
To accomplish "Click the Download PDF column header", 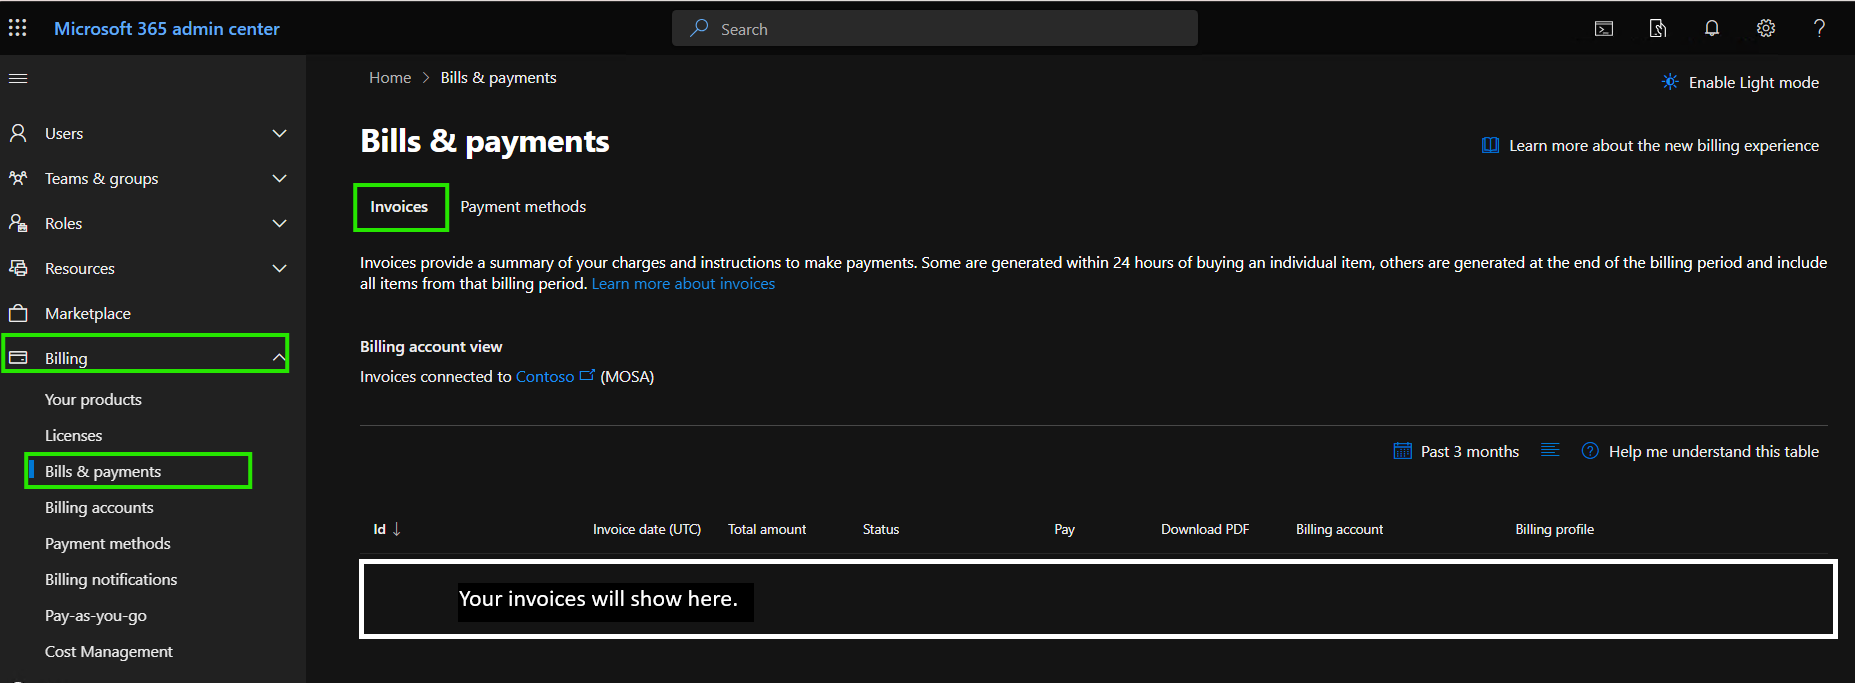I will point(1205,529).
